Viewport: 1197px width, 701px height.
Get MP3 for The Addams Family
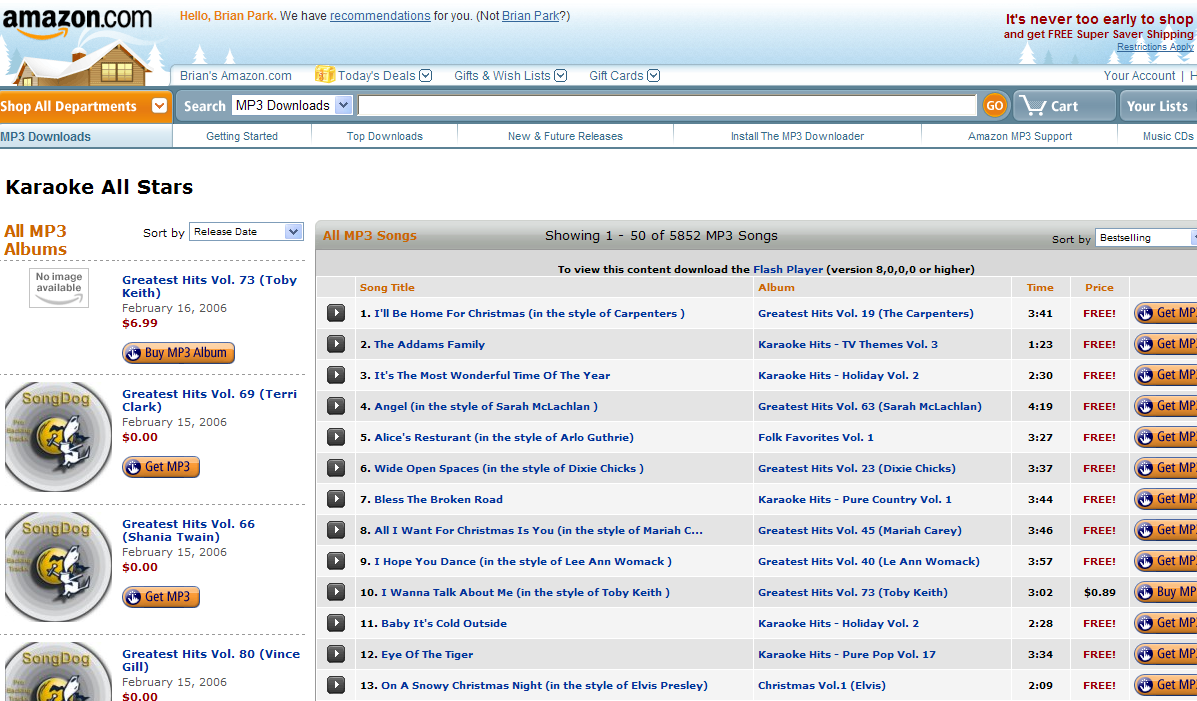click(1166, 344)
